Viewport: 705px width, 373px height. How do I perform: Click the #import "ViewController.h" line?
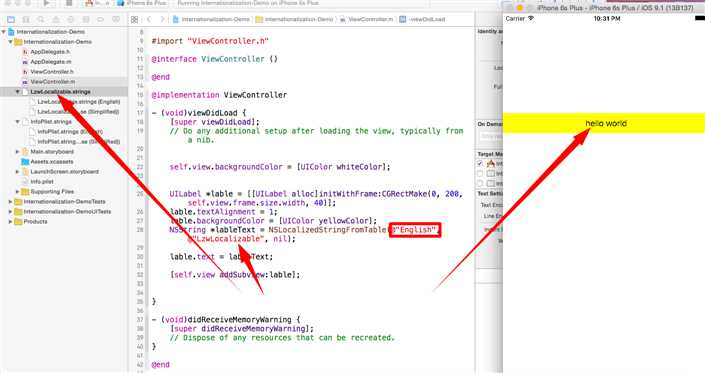(210, 41)
